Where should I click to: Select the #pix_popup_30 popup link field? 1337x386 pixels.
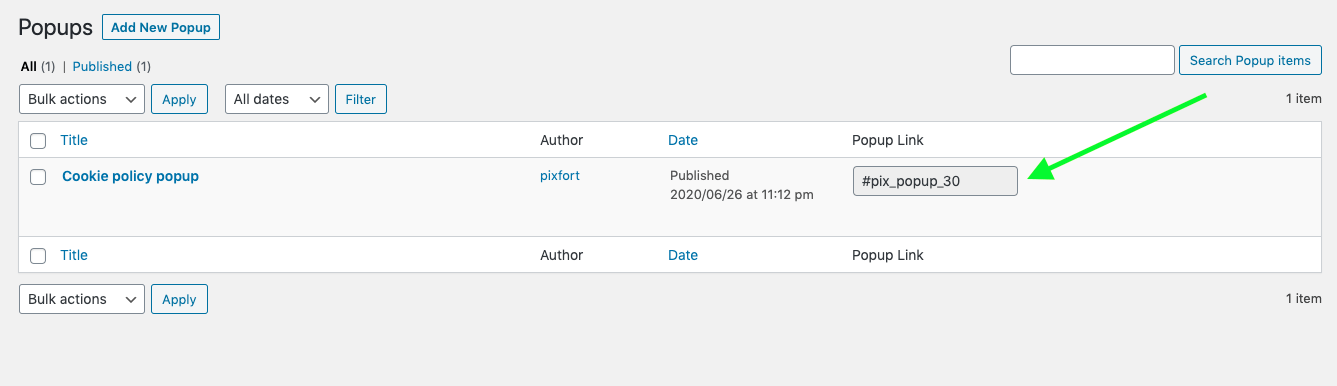935,181
